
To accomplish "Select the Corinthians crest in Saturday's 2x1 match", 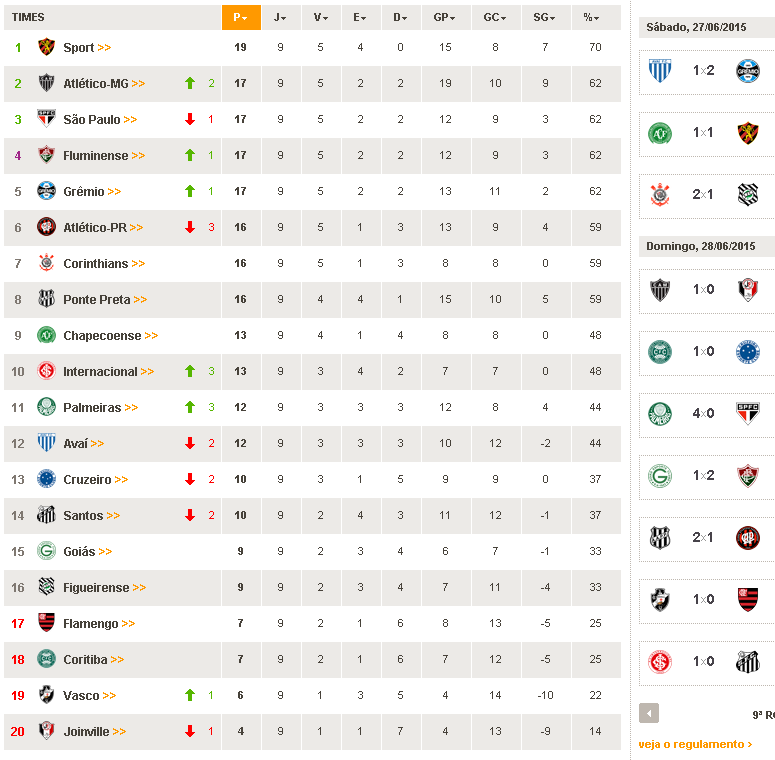I will click(x=660, y=194).
